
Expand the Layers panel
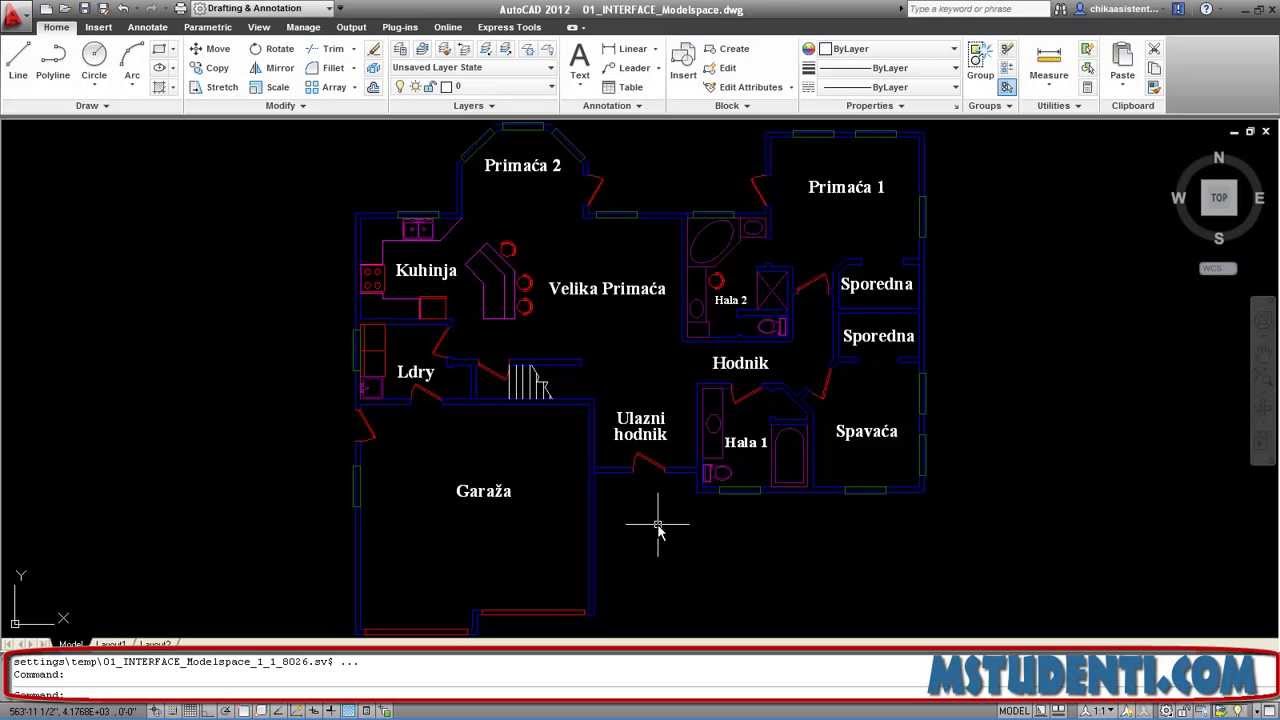coord(474,106)
